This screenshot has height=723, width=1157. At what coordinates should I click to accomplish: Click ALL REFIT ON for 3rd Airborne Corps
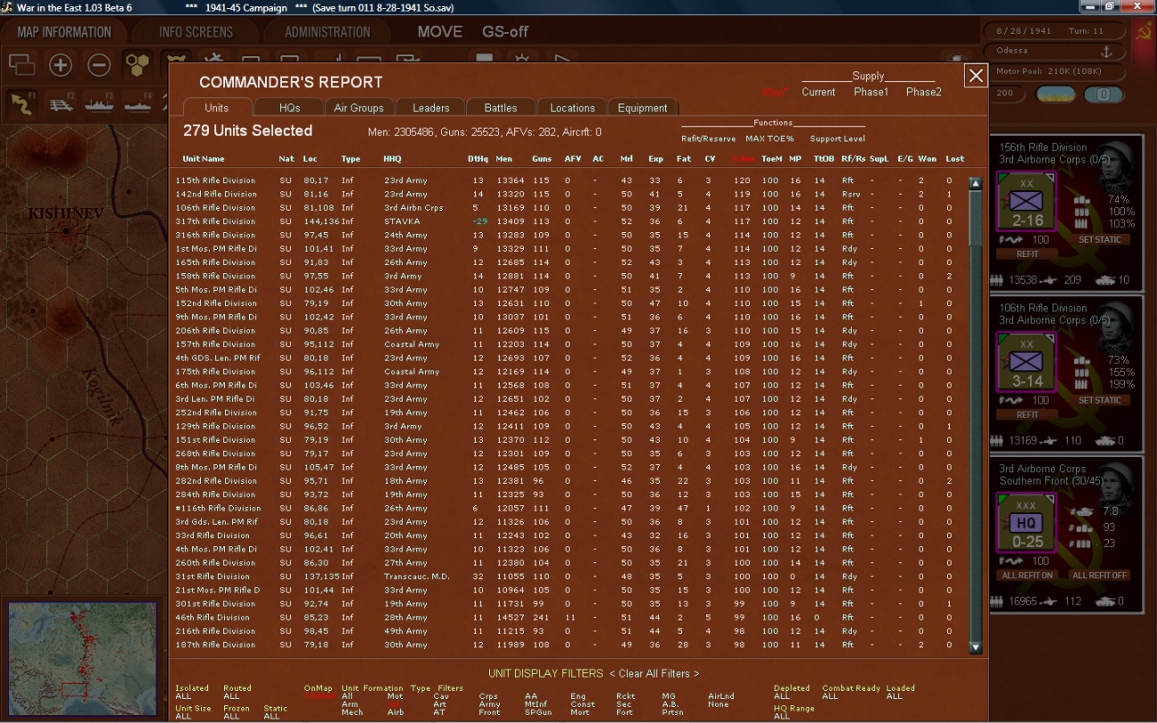coord(1027,575)
